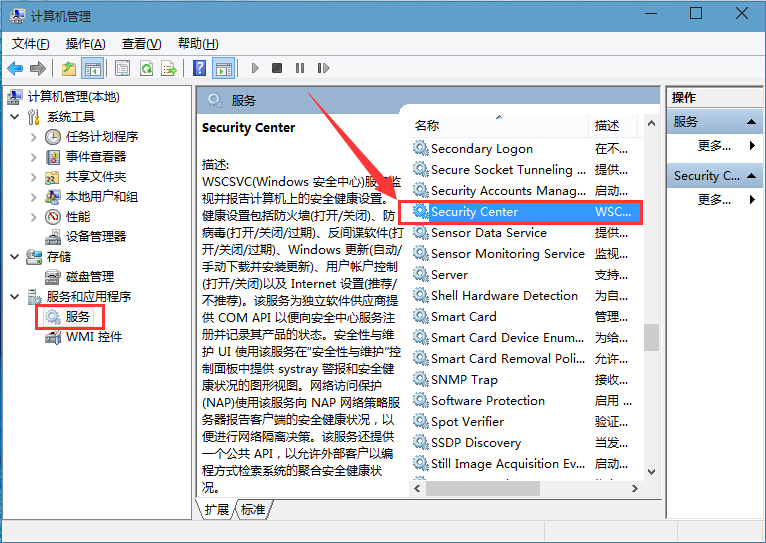Viewport: 766px width, 543px height.
Task: Click the Export List toolbar icon
Action: [169, 68]
